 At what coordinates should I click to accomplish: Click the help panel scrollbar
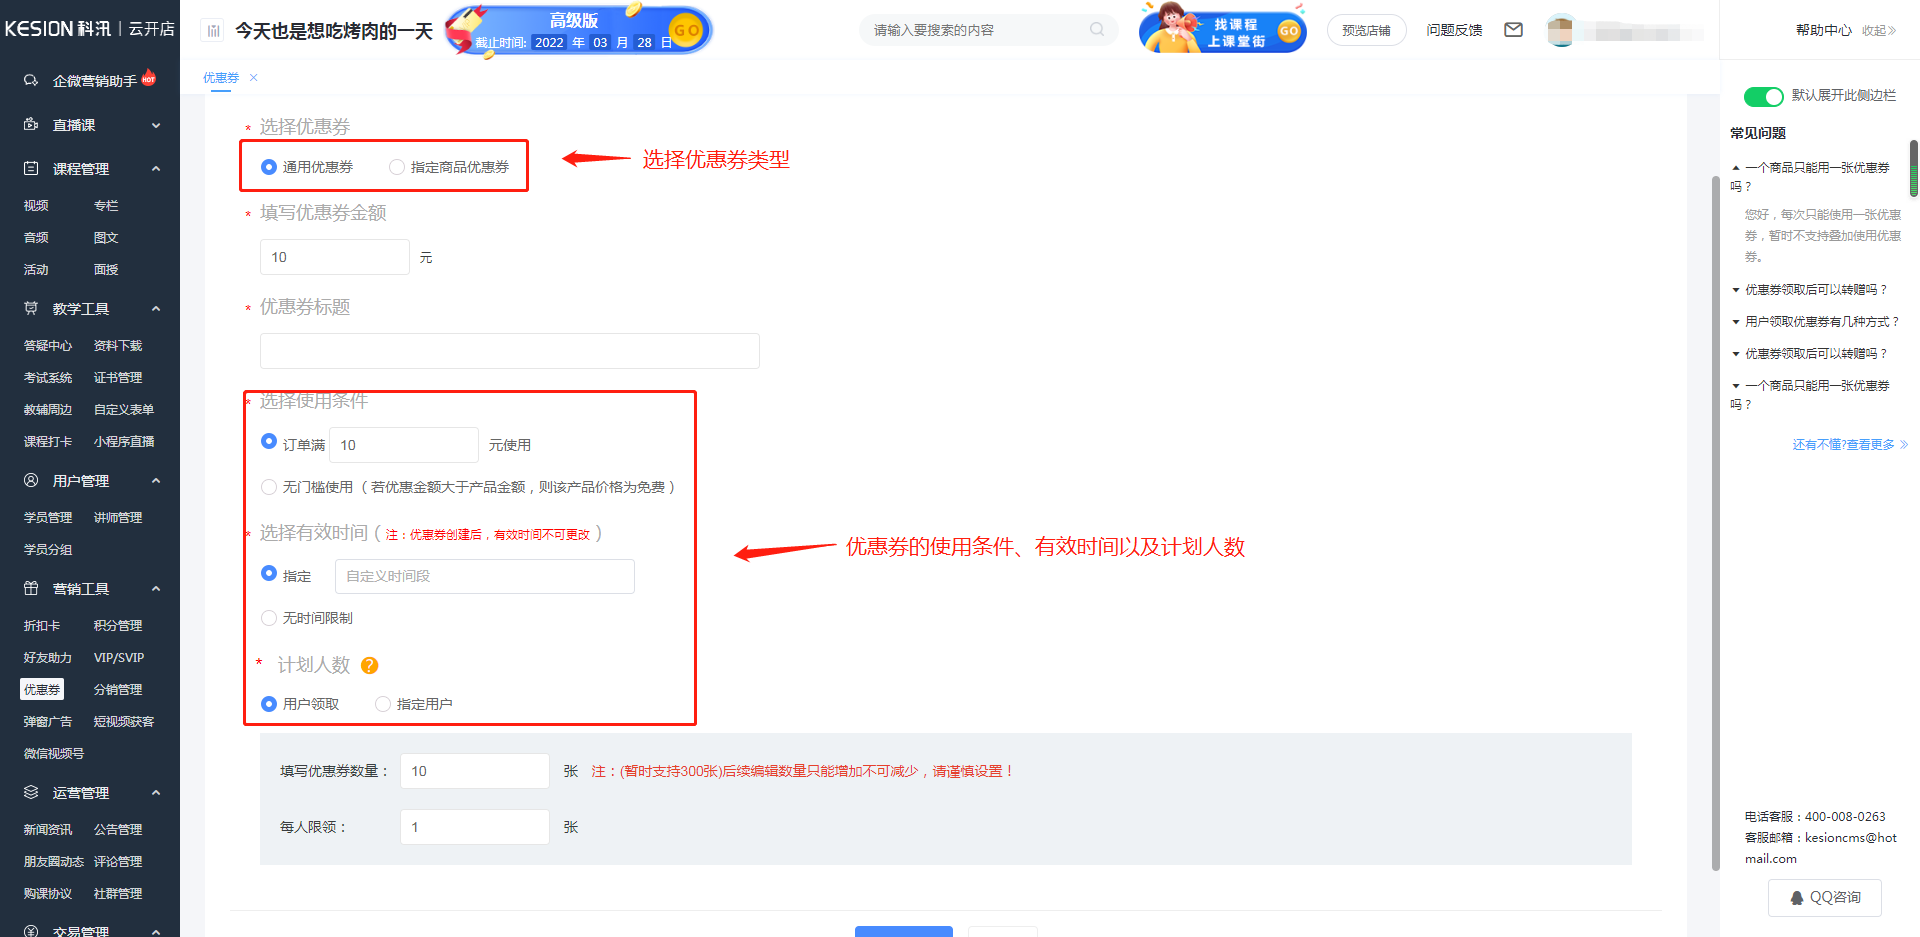(1914, 168)
